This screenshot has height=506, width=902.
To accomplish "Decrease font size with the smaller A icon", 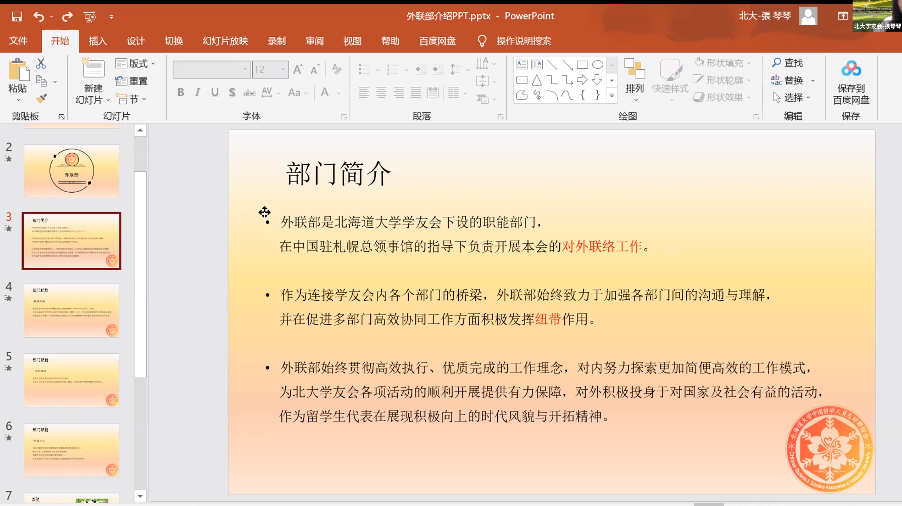I will (315, 70).
